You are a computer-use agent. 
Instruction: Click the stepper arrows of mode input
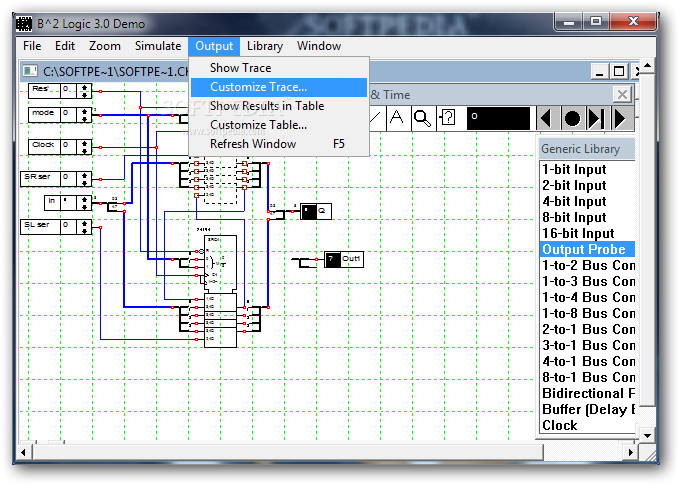(x=84, y=115)
